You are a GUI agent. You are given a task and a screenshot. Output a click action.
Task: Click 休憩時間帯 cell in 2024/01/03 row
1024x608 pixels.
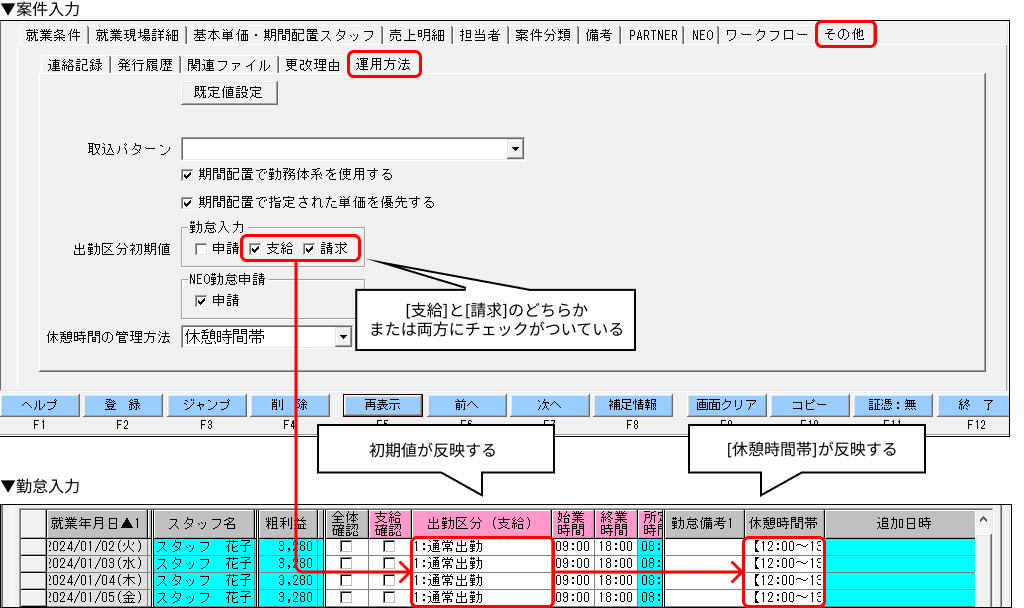click(784, 563)
